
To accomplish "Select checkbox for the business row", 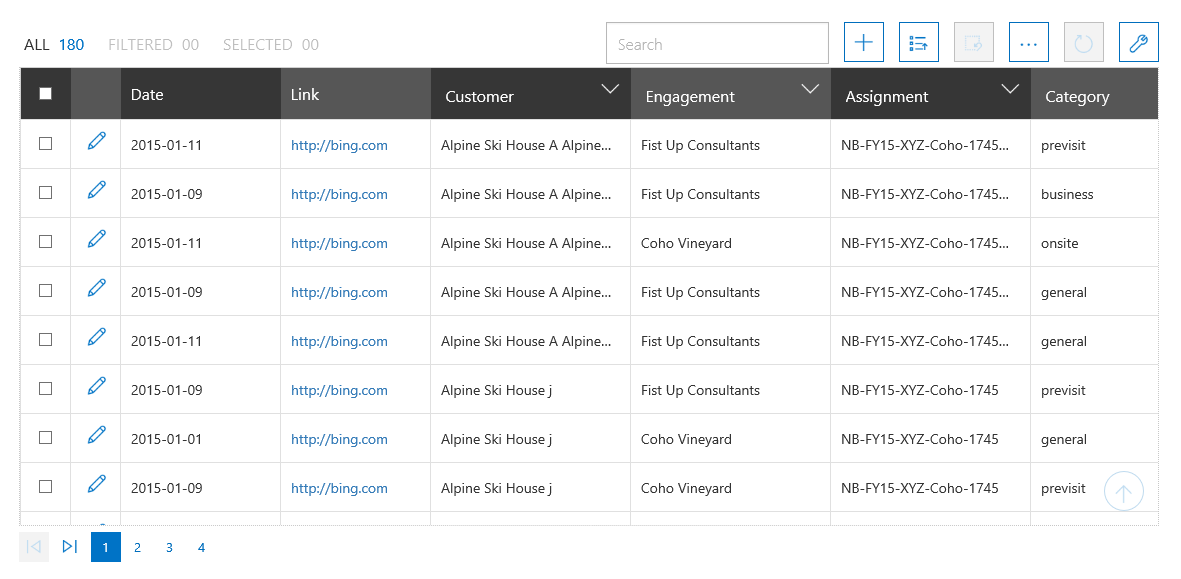I will tap(45, 192).
